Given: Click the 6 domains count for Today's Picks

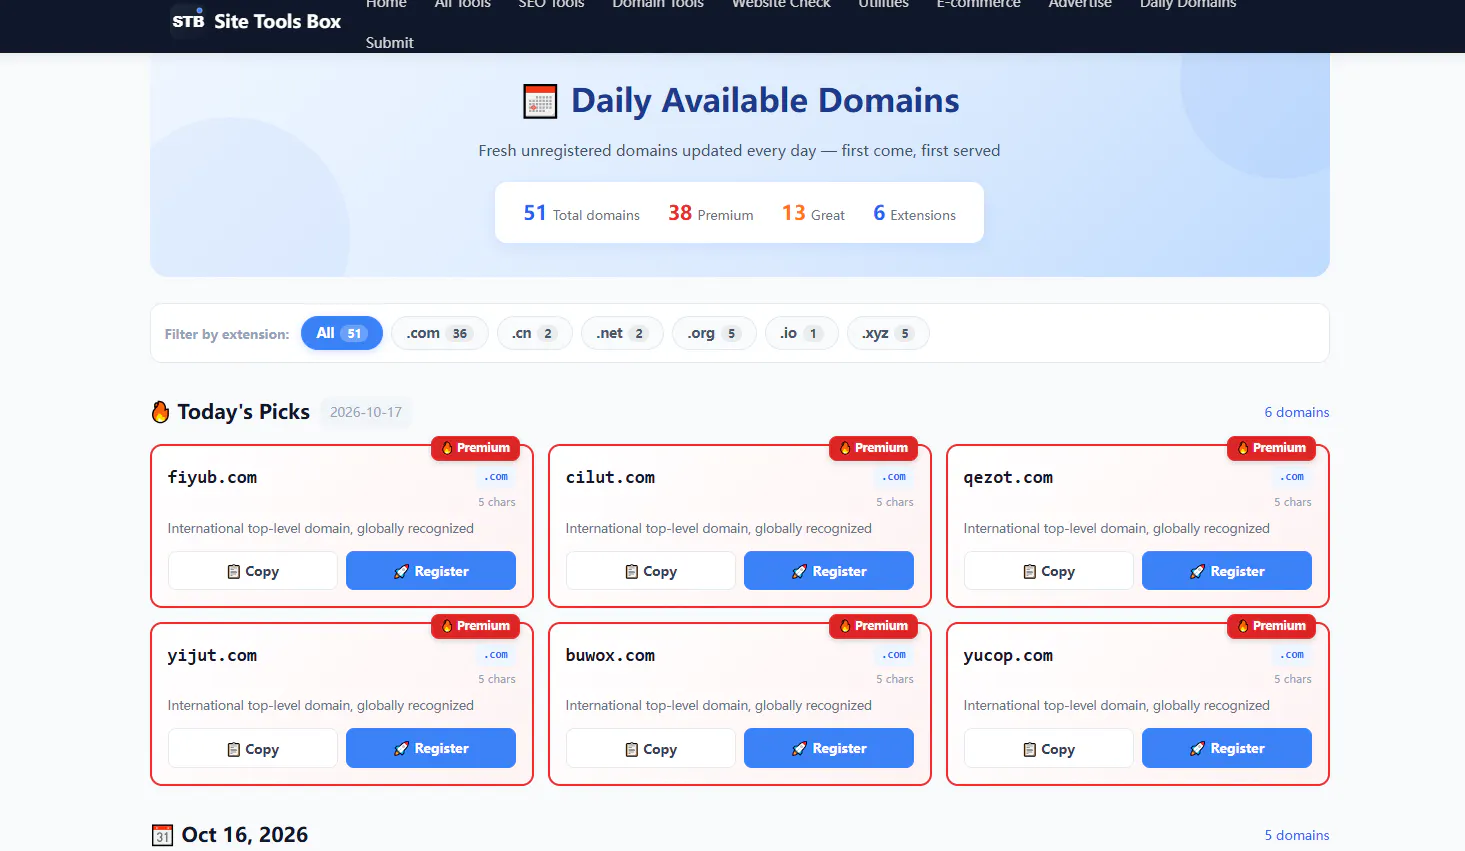Looking at the screenshot, I should coord(1297,412).
